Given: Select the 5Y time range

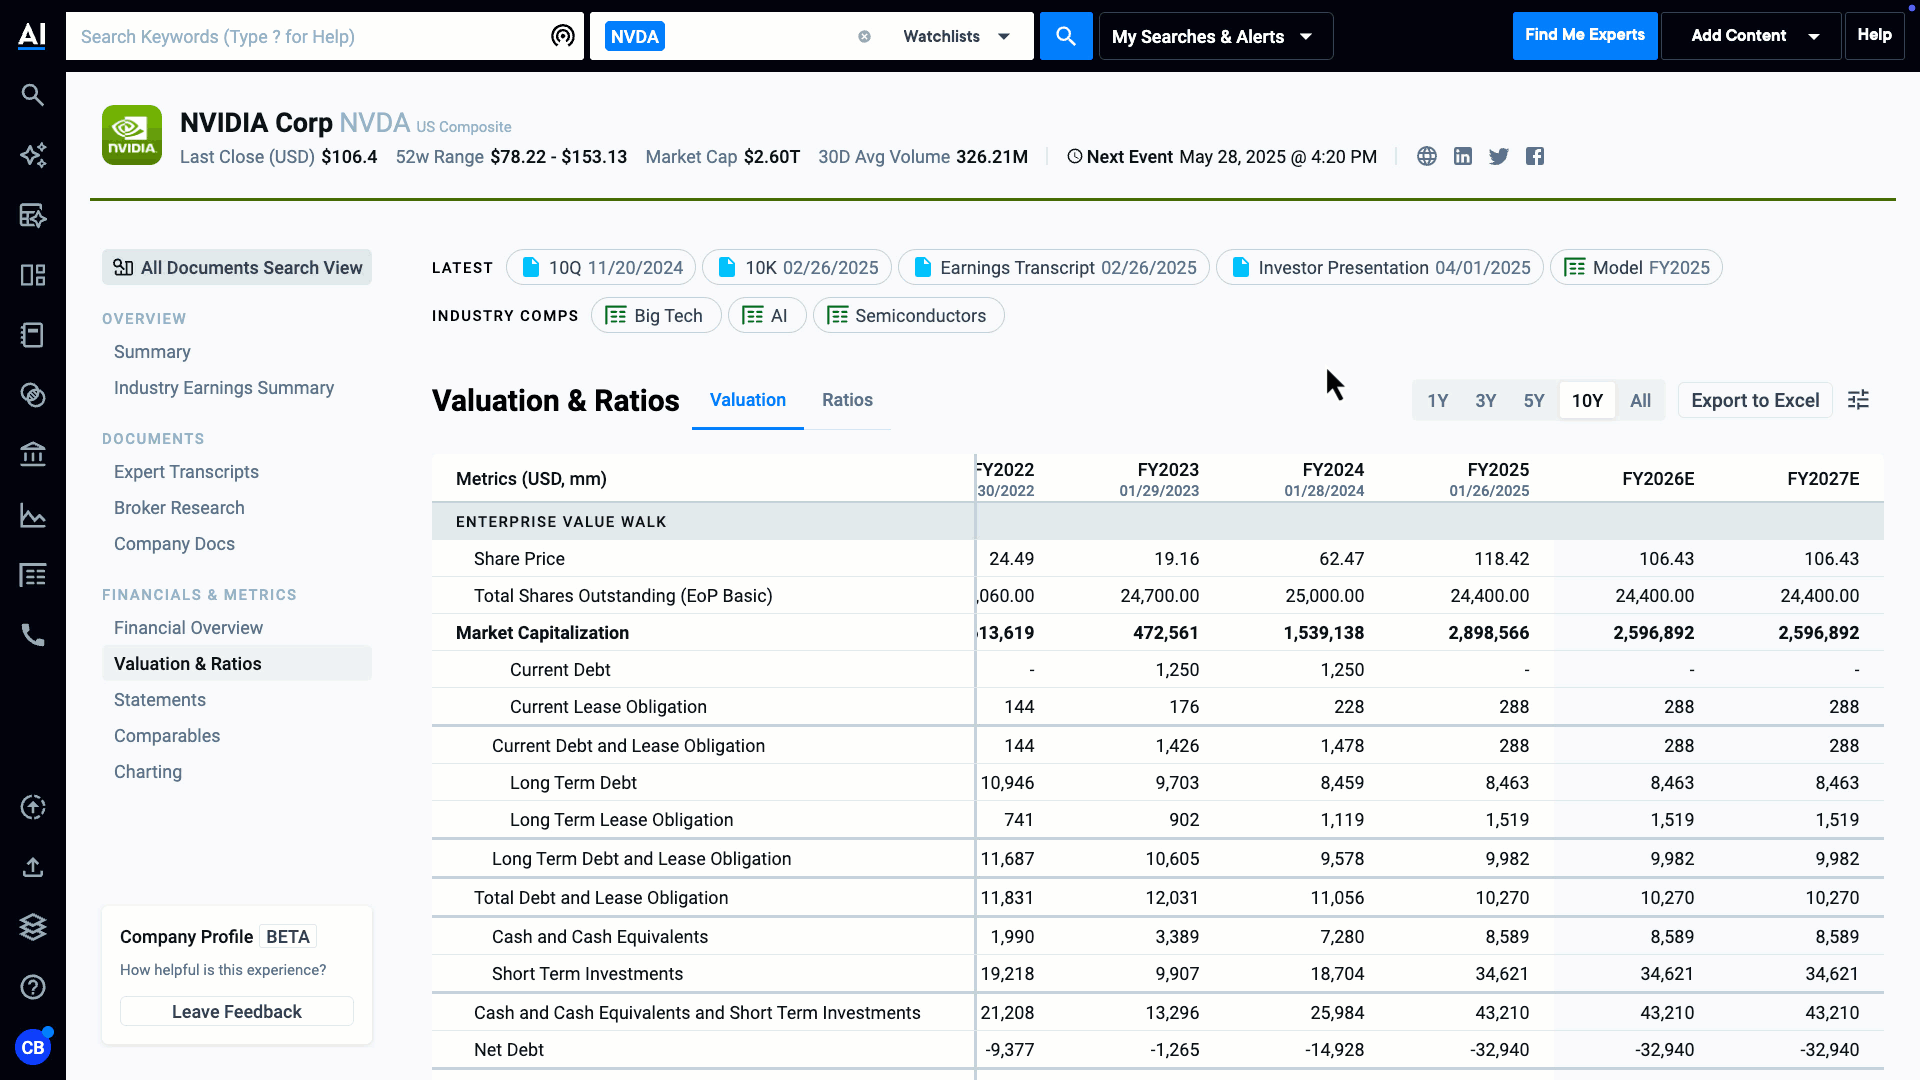Looking at the screenshot, I should pos(1534,400).
